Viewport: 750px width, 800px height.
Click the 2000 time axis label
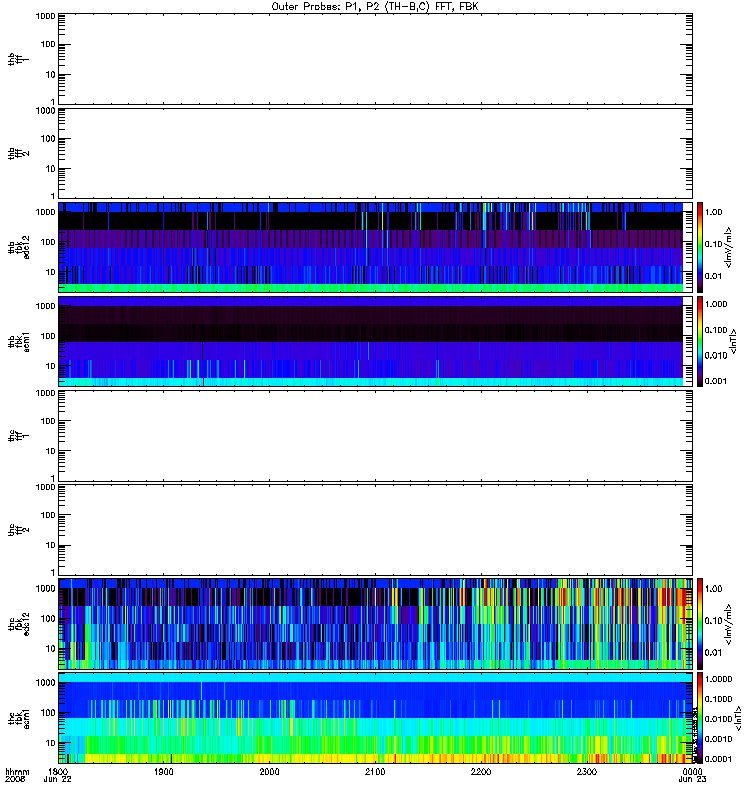pyautogui.click(x=269, y=772)
